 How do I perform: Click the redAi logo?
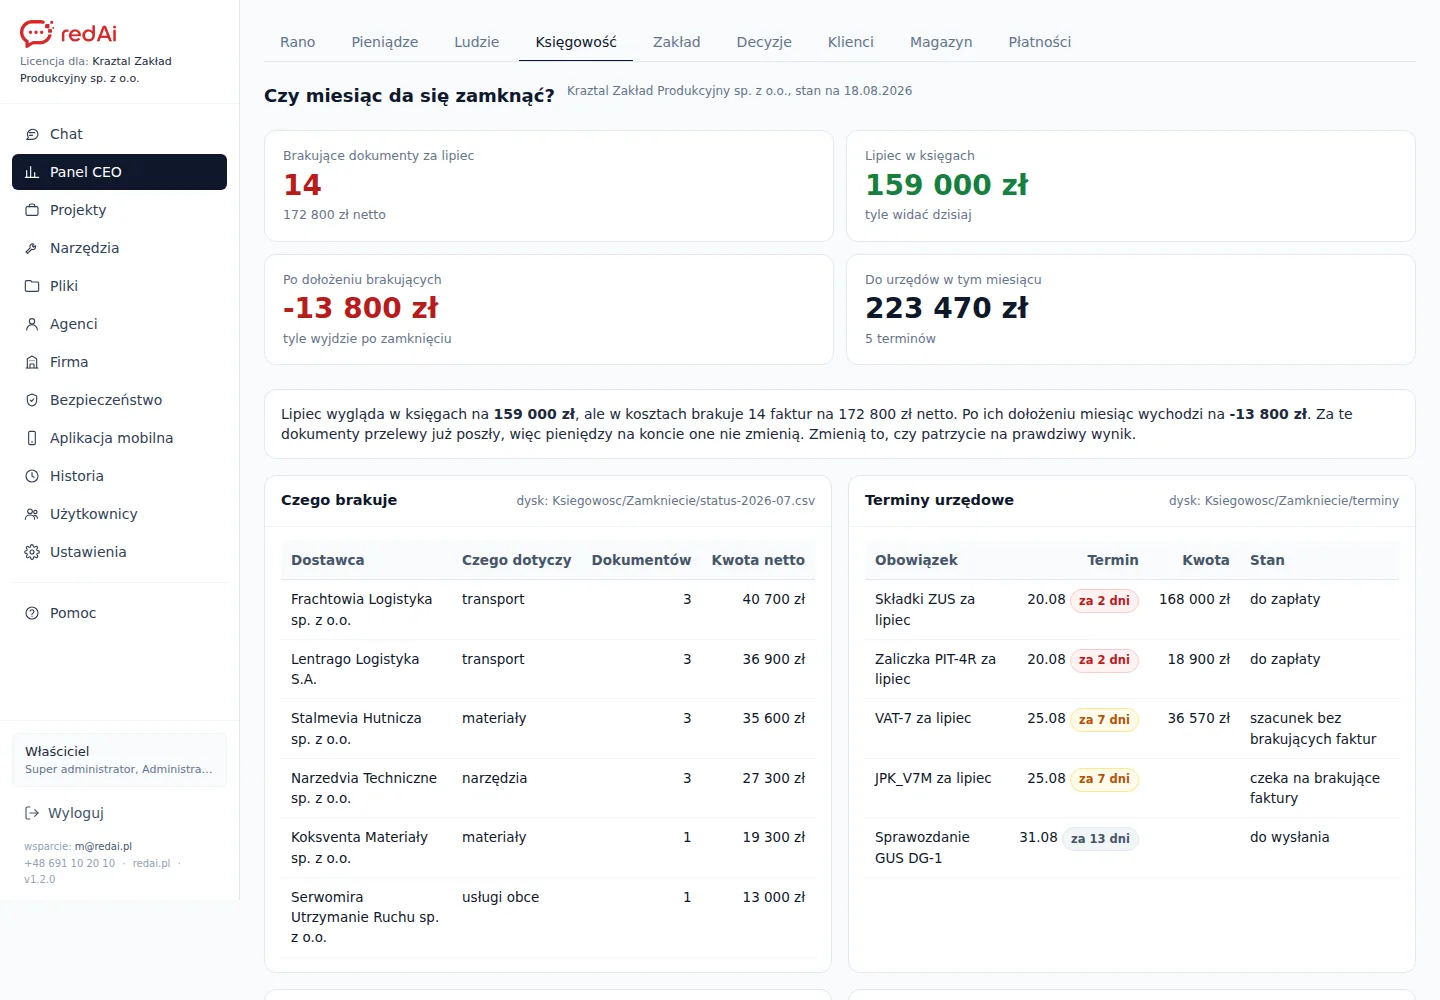(68, 33)
